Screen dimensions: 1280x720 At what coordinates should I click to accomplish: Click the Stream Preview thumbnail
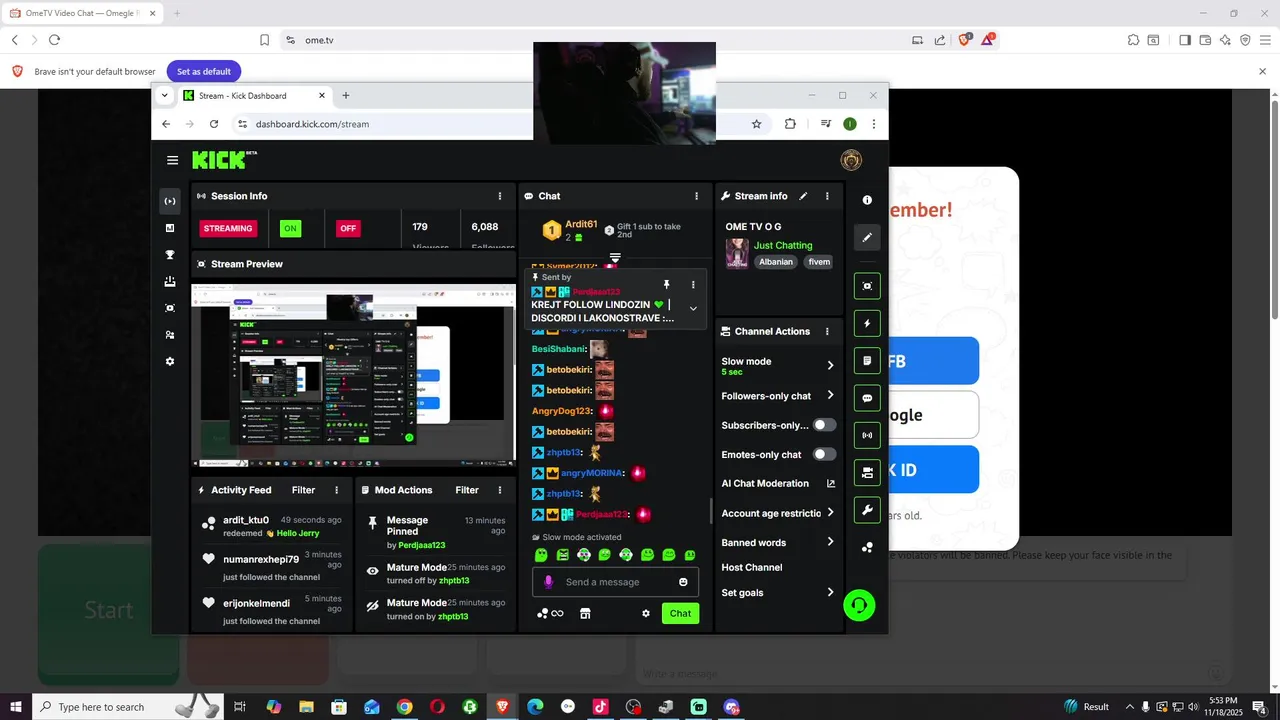353,376
